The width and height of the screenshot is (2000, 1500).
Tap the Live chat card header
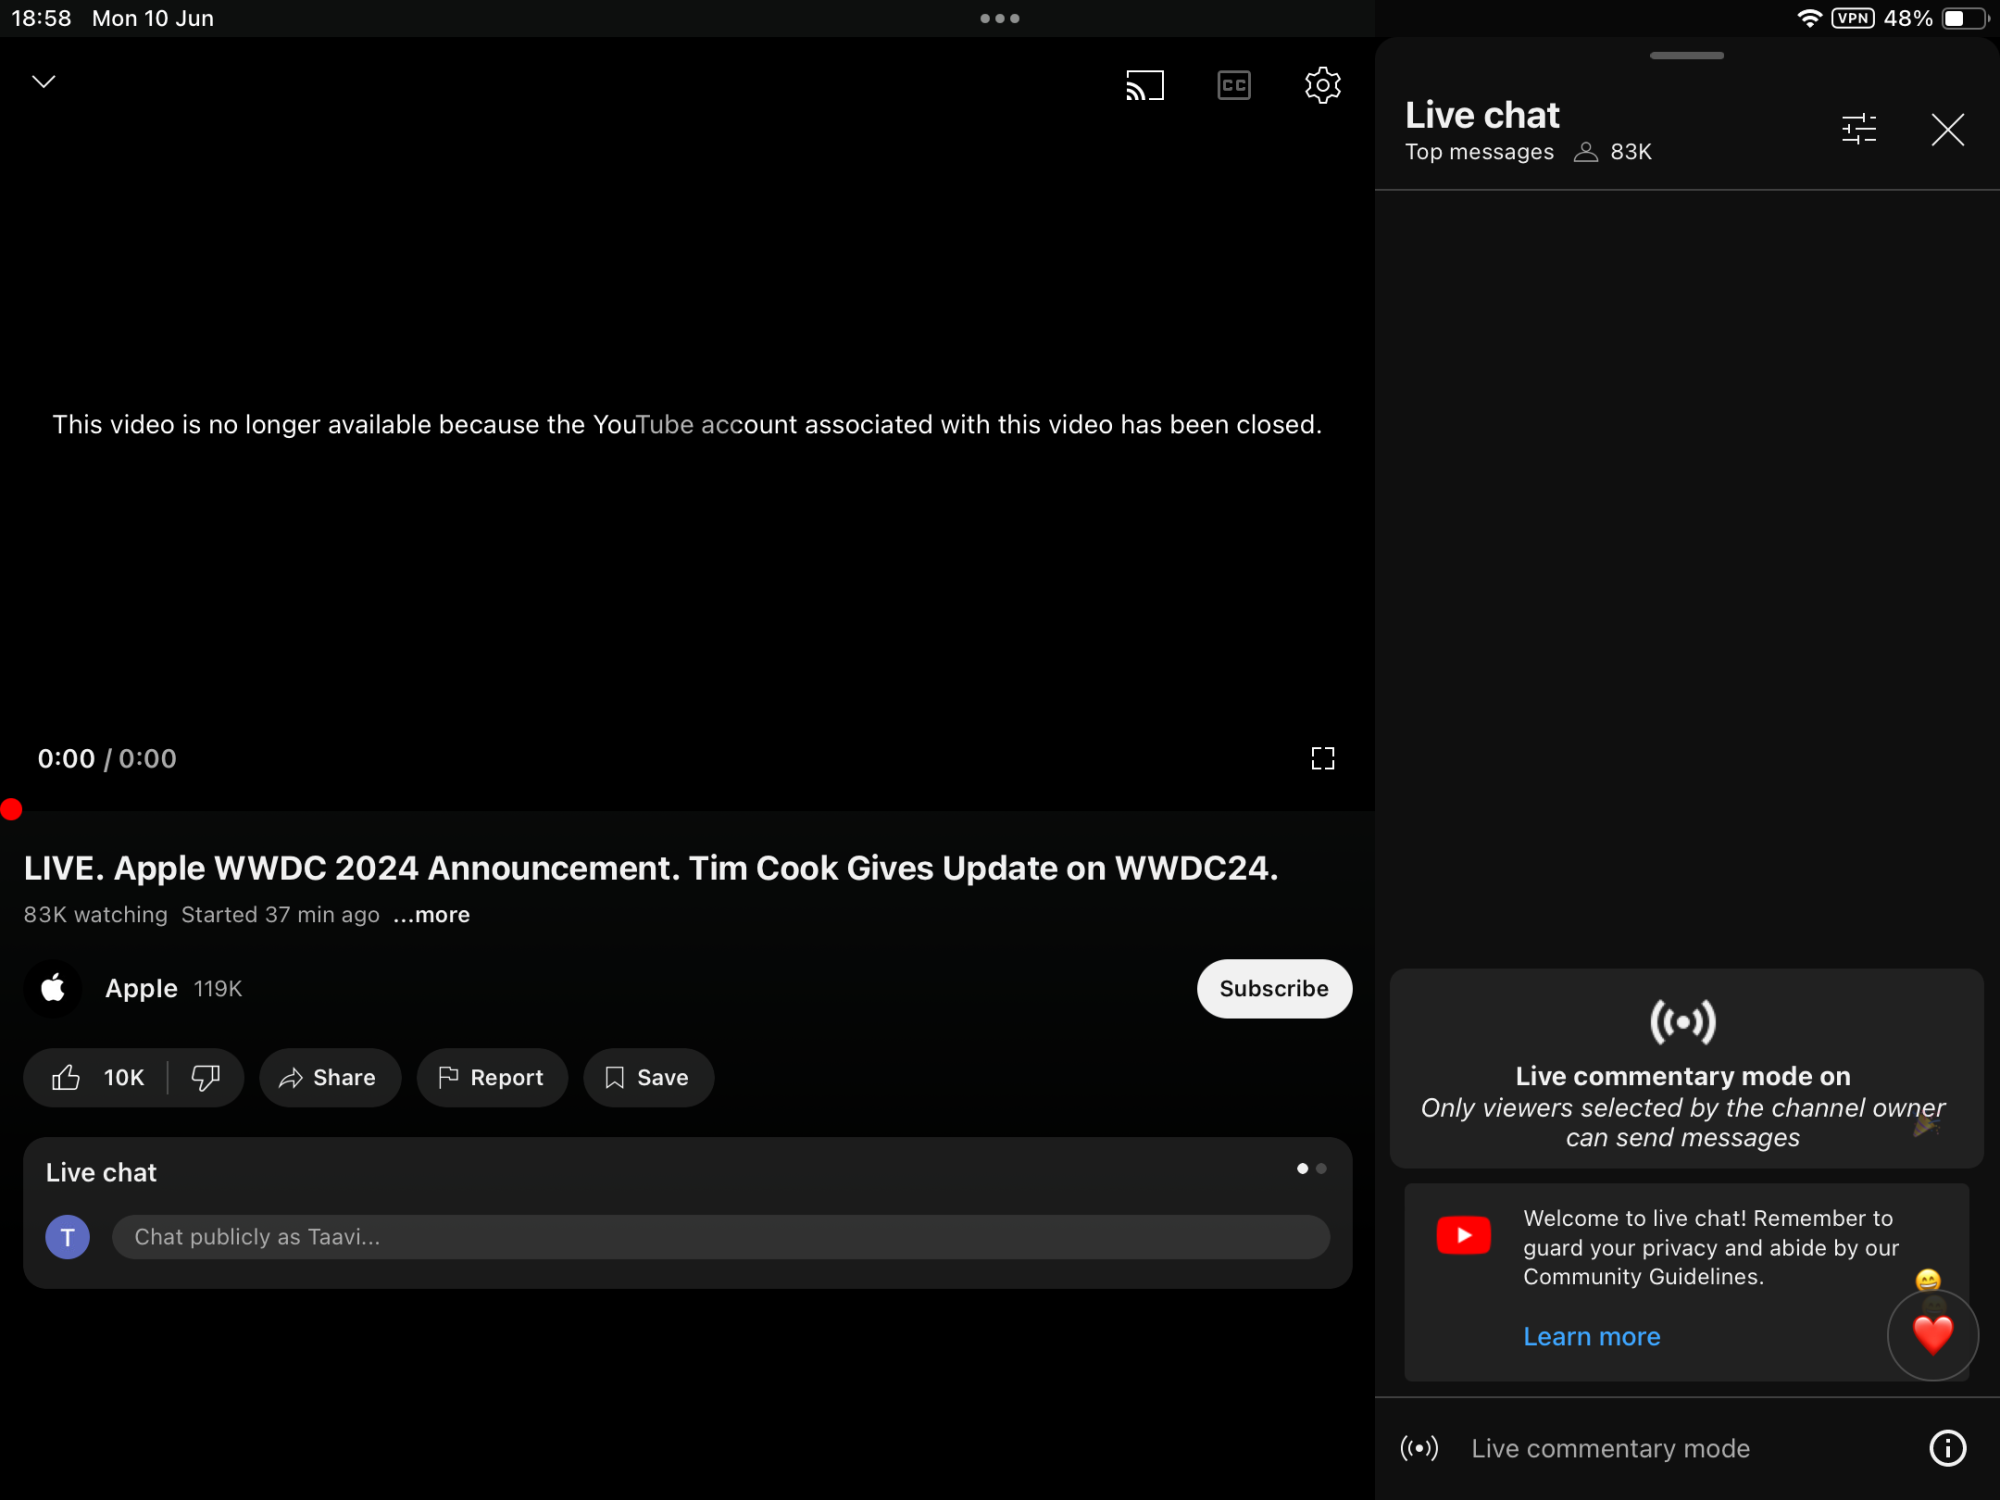(x=101, y=1172)
